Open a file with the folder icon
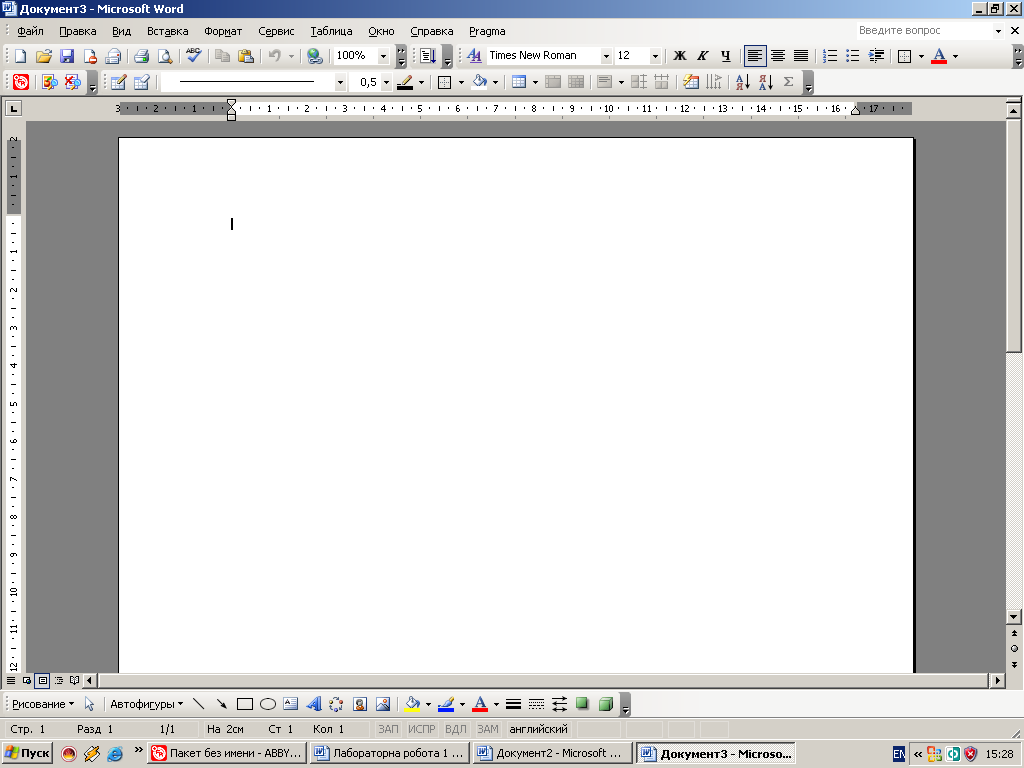Viewport: 1024px width, 768px height. 43,56
